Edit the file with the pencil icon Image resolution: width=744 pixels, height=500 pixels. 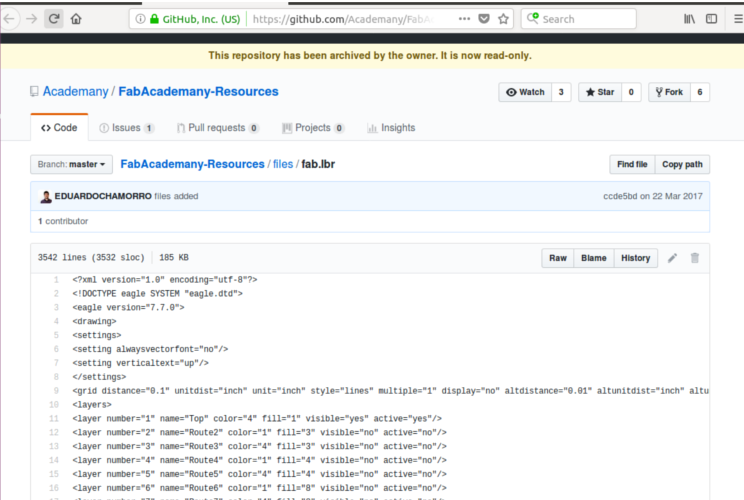point(672,258)
